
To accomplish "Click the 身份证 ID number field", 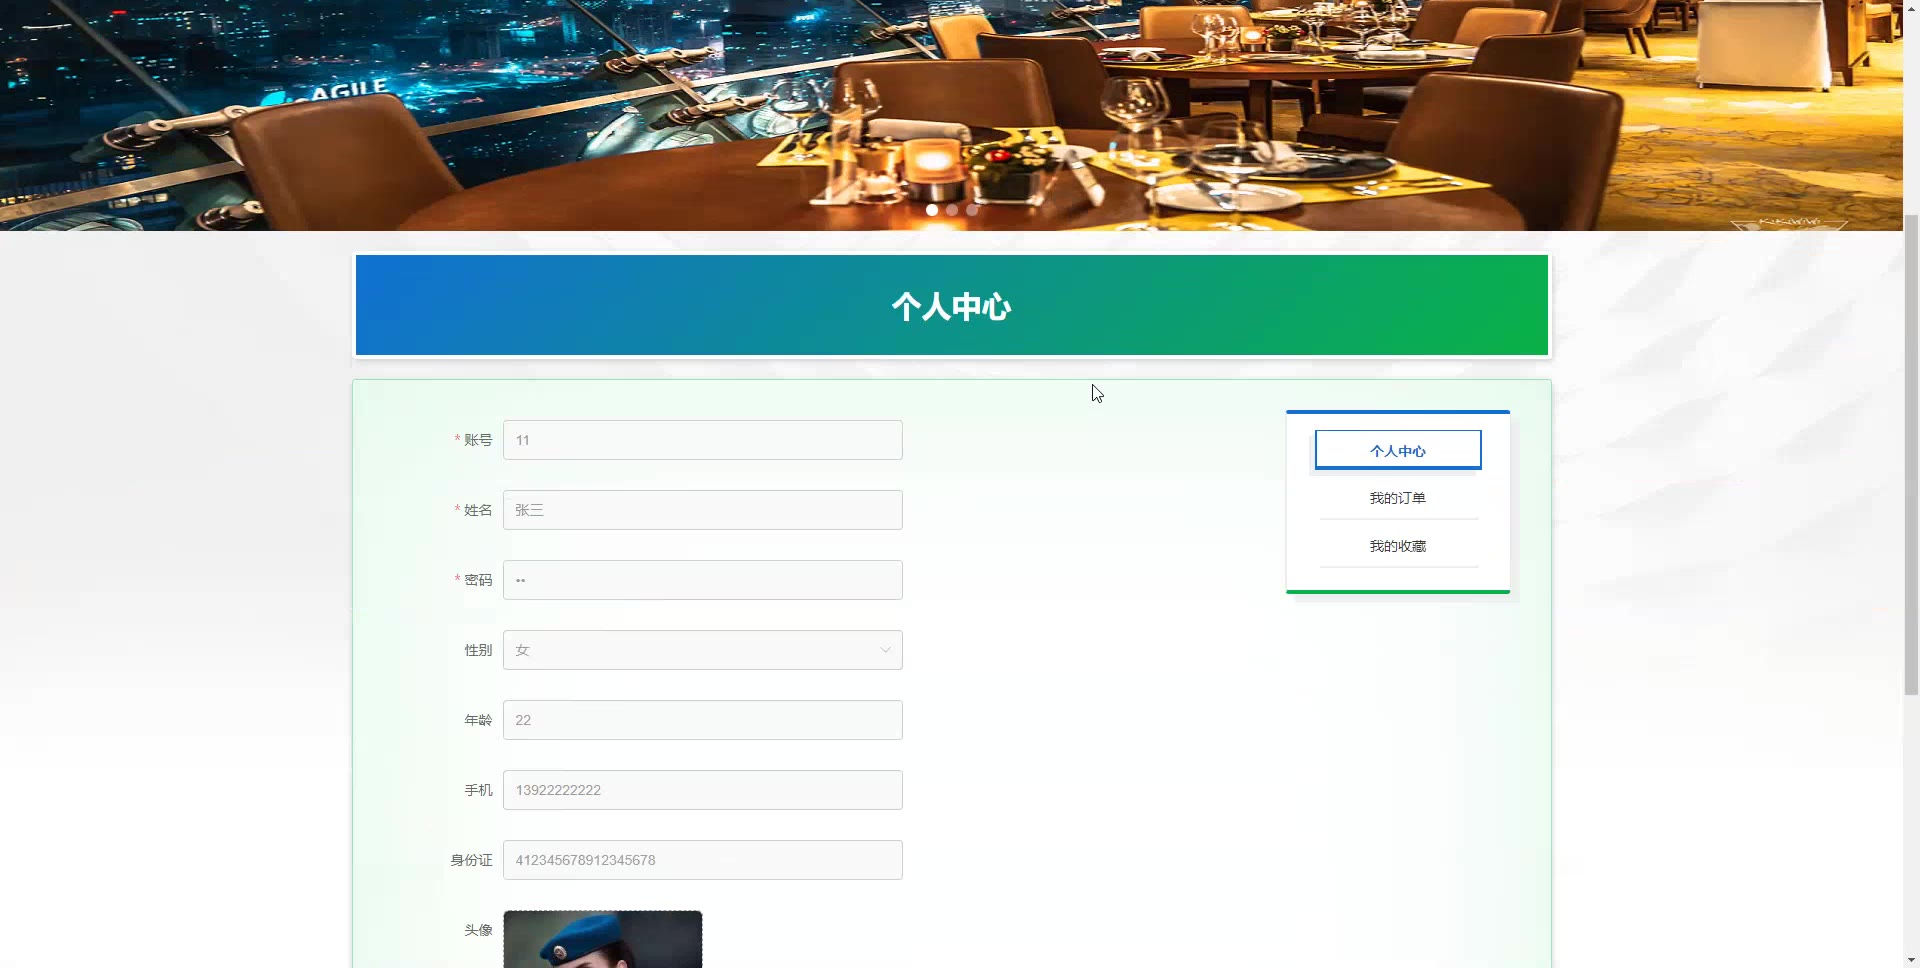I will (702, 860).
